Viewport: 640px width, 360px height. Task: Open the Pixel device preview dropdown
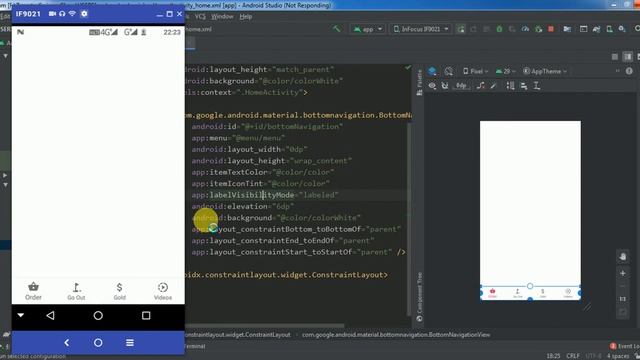pyautogui.click(x=476, y=71)
